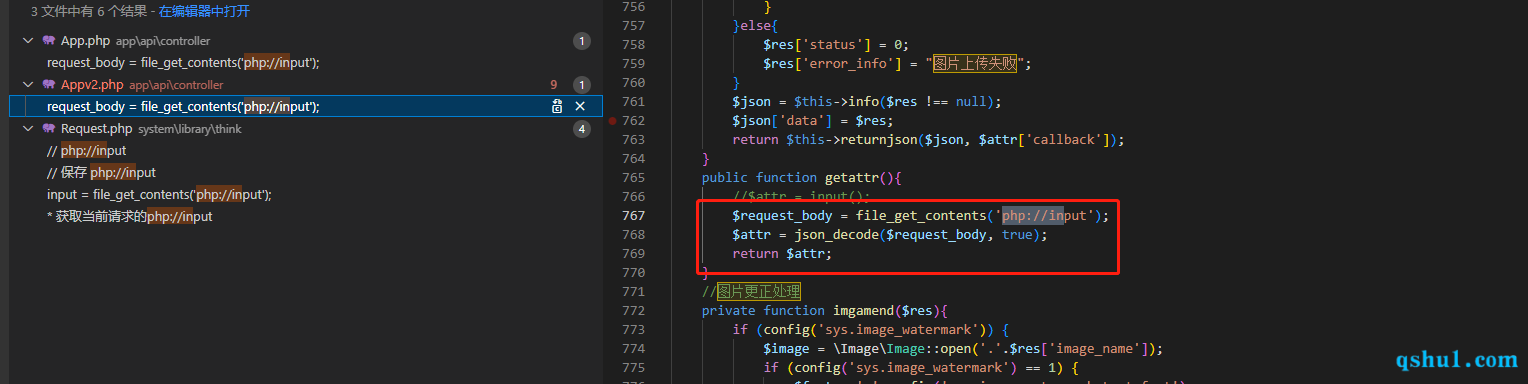Click the replace icon on highlighted result
The height and width of the screenshot is (384, 1528).
tap(557, 107)
